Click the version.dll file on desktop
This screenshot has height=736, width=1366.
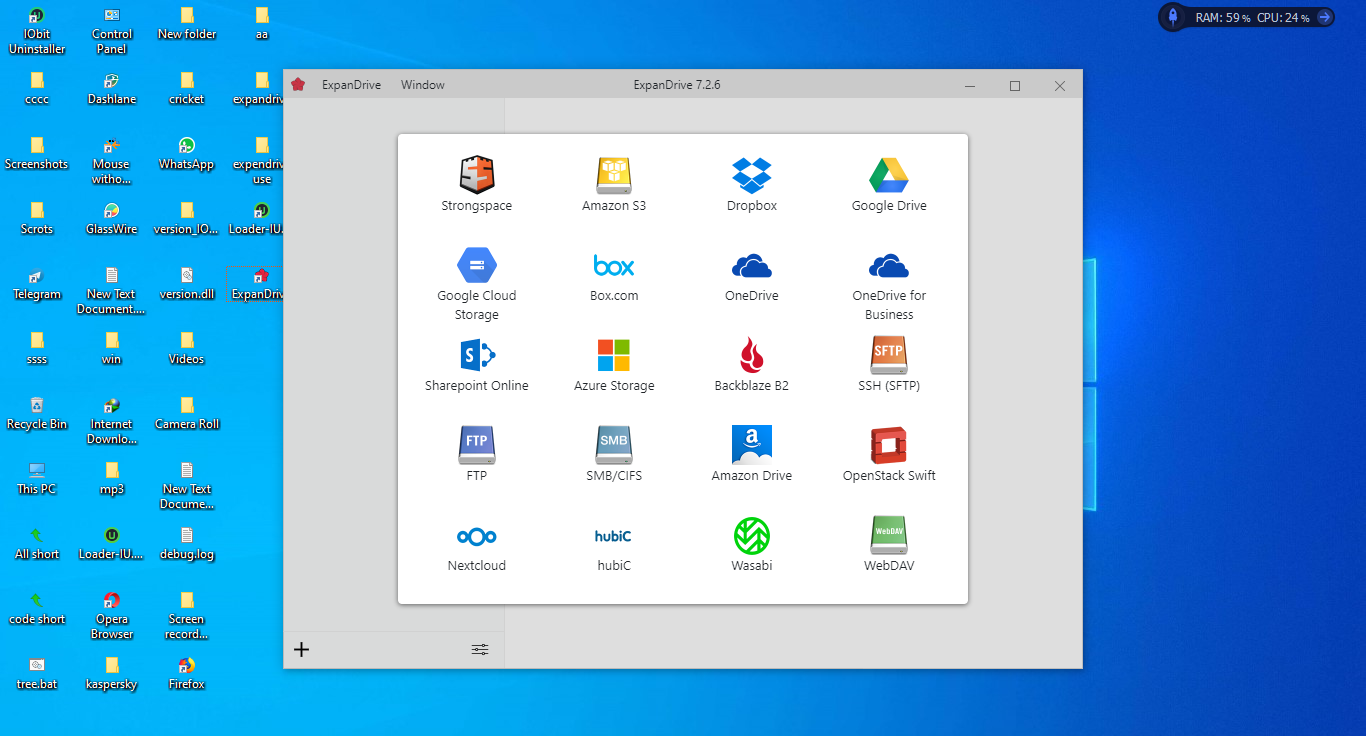pyautogui.click(x=187, y=283)
